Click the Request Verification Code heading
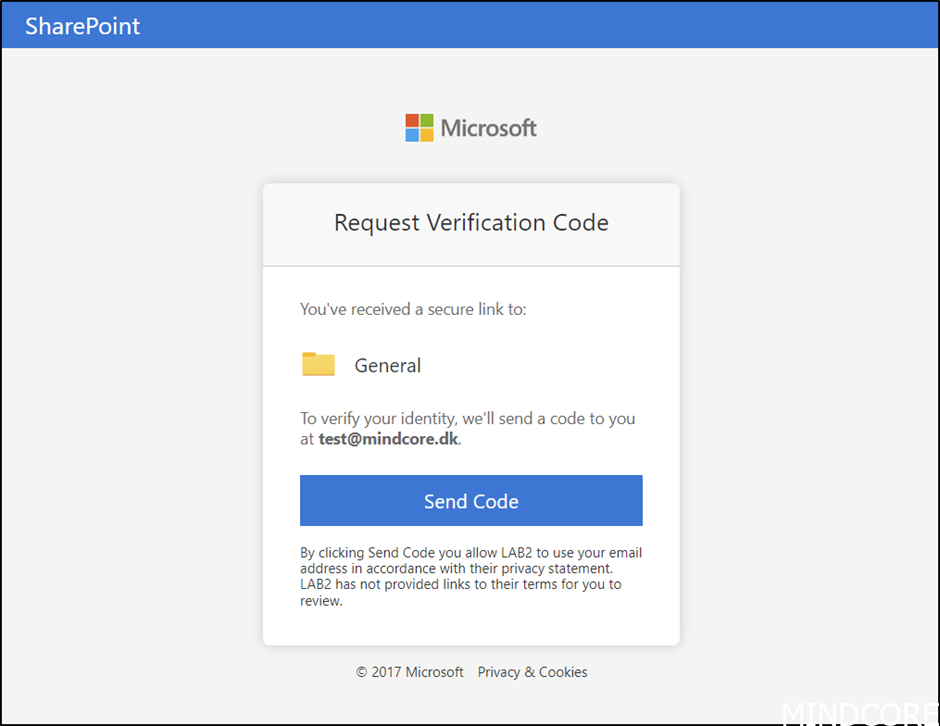 [471, 222]
